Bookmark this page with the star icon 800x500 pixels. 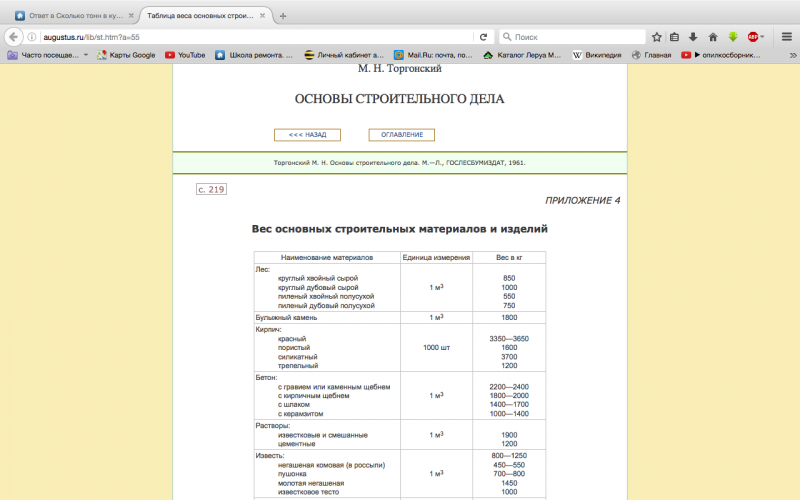click(656, 36)
